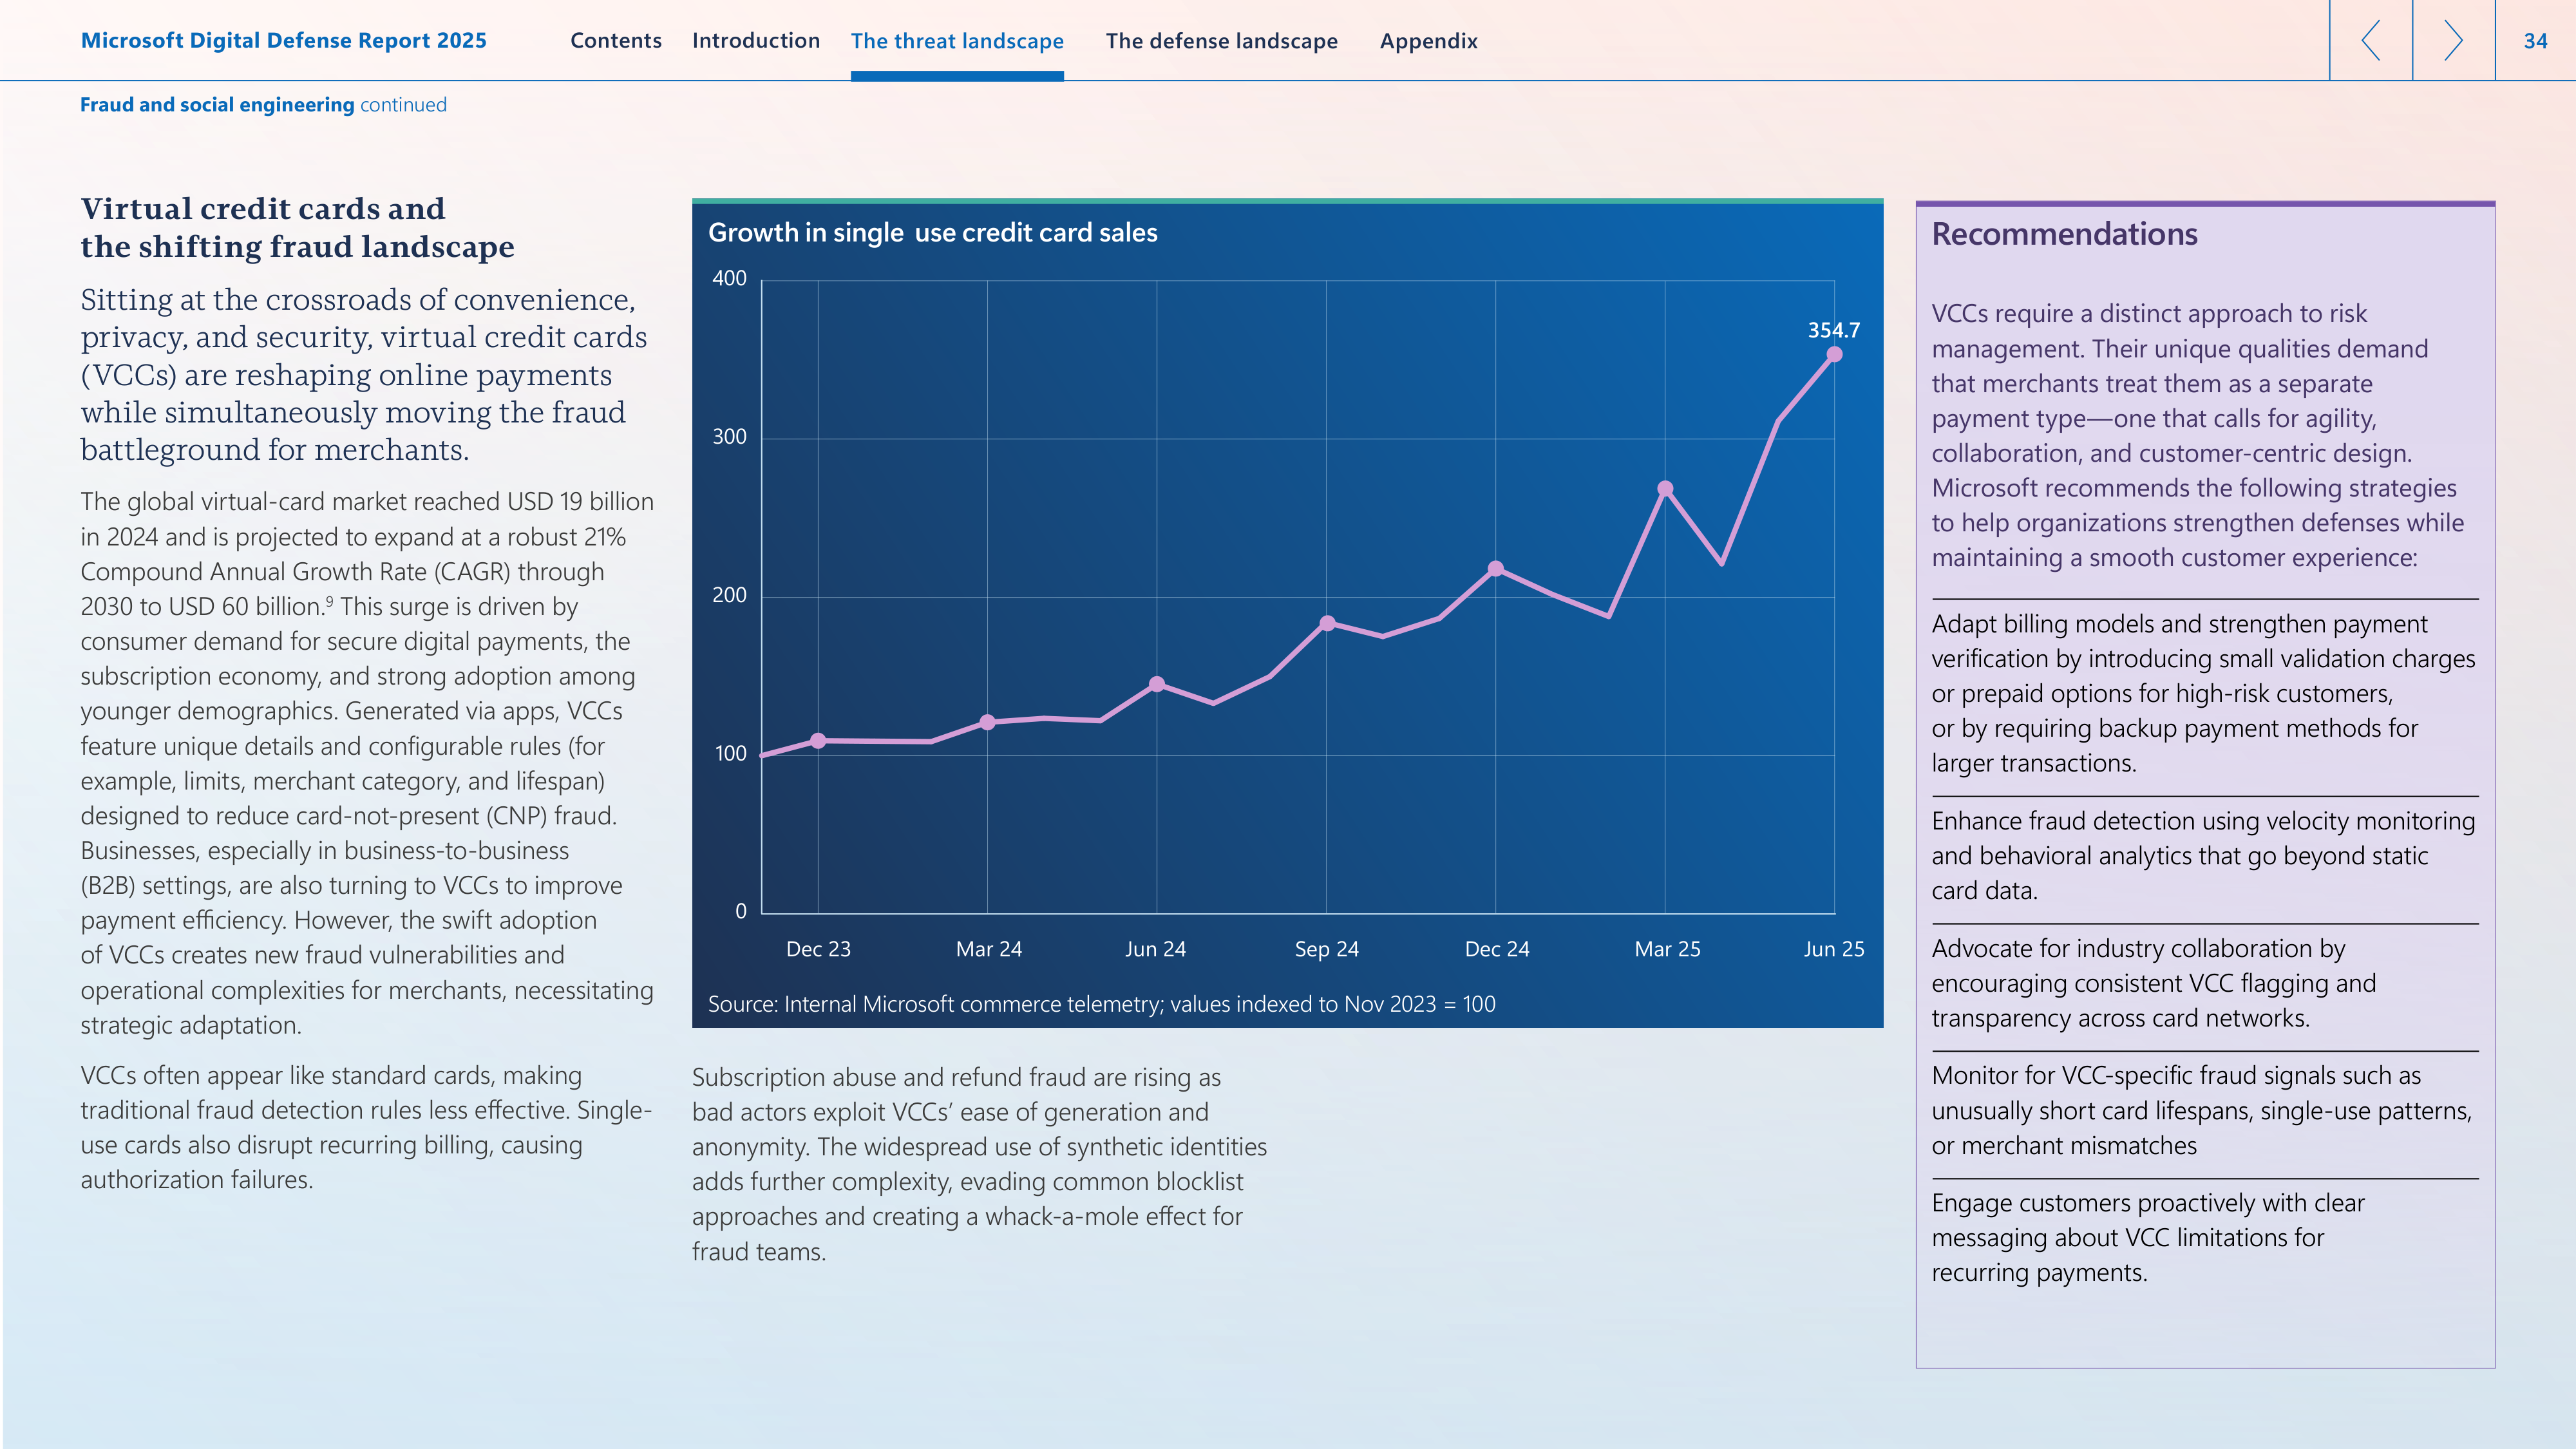The width and height of the screenshot is (2576, 1449).
Task: Click the VCCs require a distinct approach paragraph
Action: (2197, 435)
